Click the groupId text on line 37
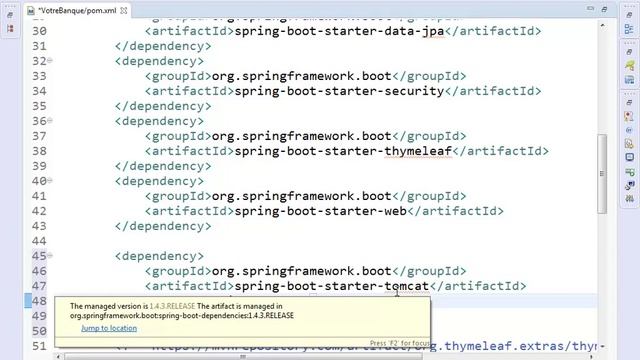This screenshot has width=640, height=360. 302,136
